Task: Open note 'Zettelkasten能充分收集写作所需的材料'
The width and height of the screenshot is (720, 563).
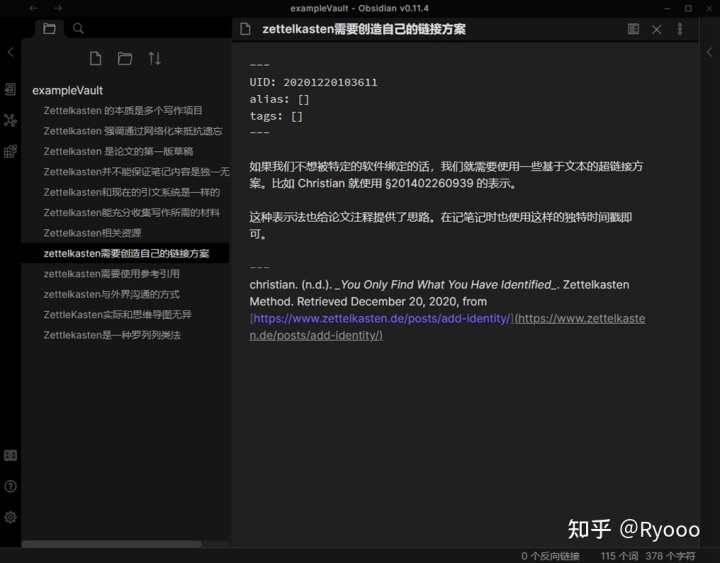Action: pos(131,212)
